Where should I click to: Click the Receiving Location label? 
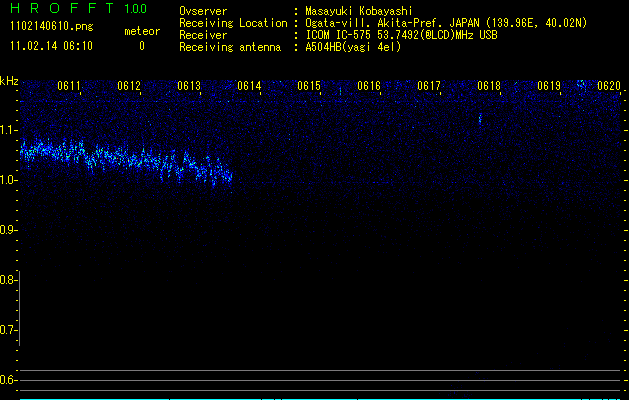point(233,23)
